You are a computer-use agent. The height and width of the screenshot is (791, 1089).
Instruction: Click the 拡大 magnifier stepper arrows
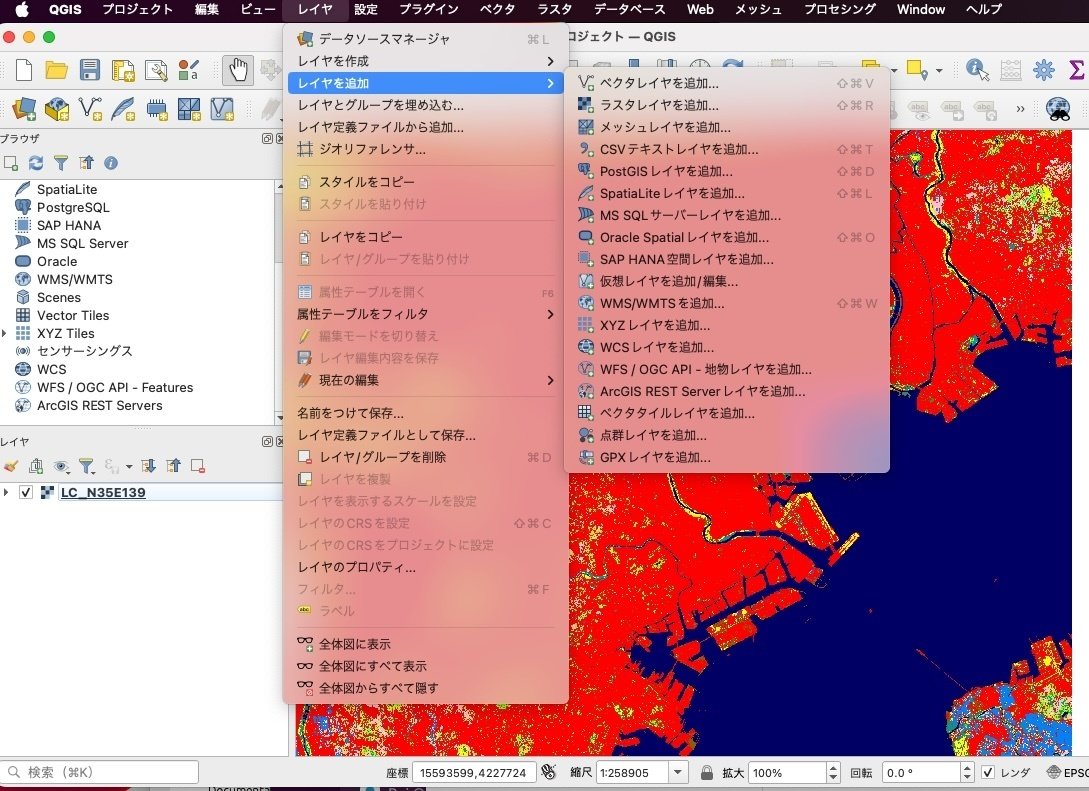click(833, 772)
